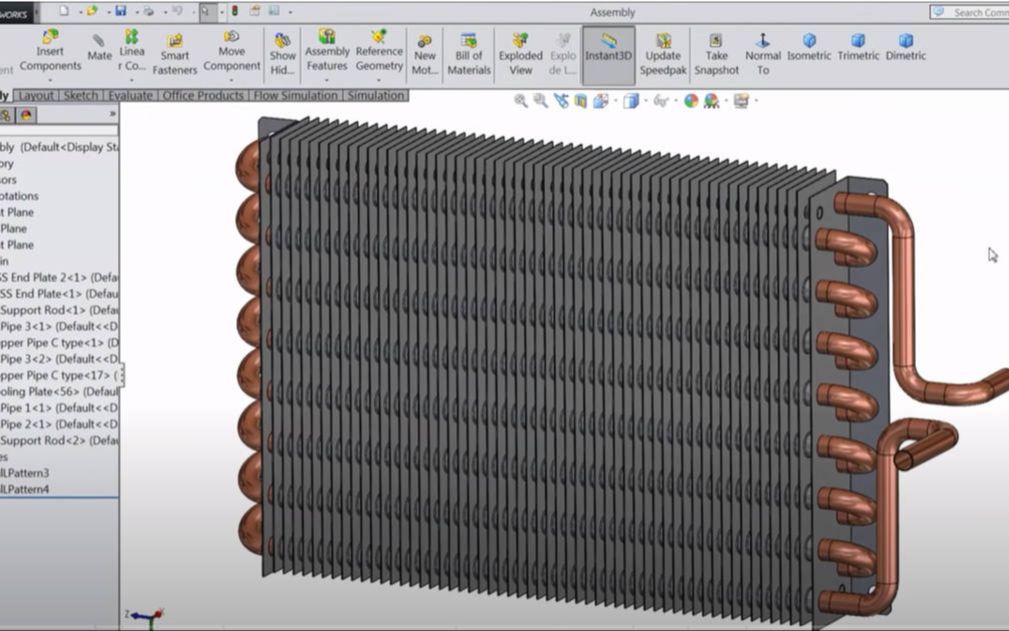The height and width of the screenshot is (631, 1009).
Task: Click the Normal To view button
Action: click(x=762, y=52)
